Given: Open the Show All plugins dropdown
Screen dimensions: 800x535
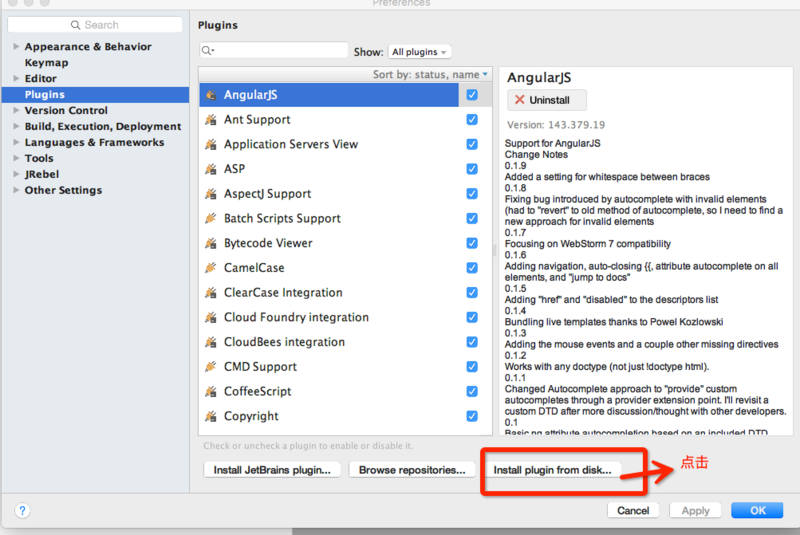Looking at the screenshot, I should tap(419, 52).
